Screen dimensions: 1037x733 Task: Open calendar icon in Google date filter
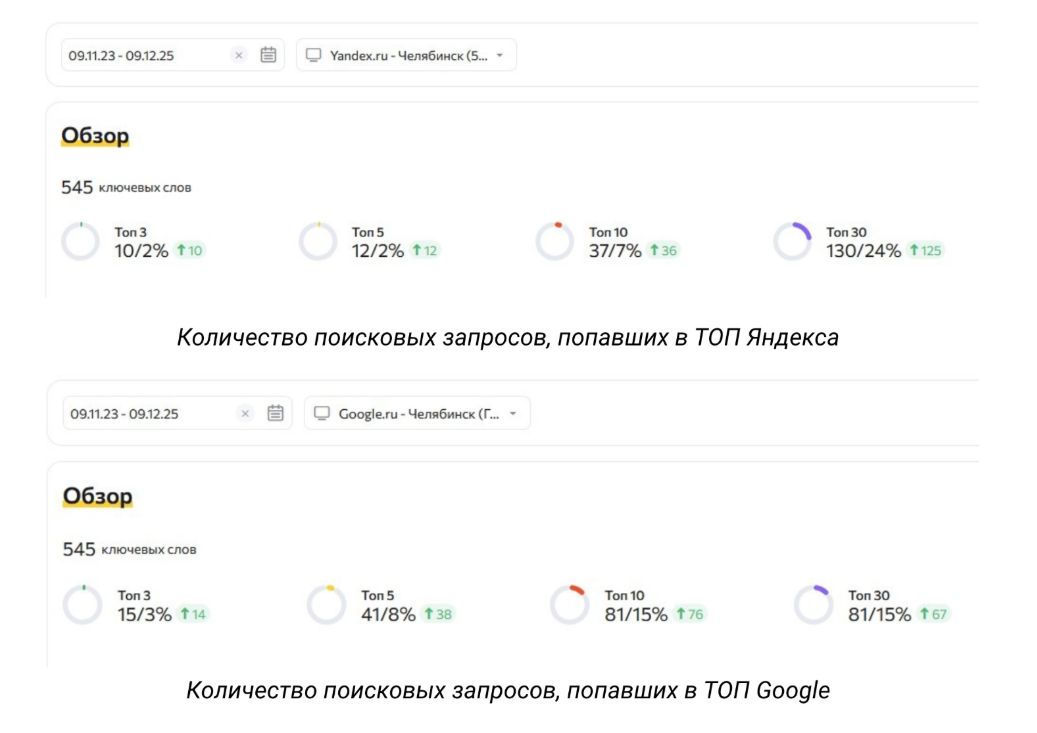tap(275, 413)
